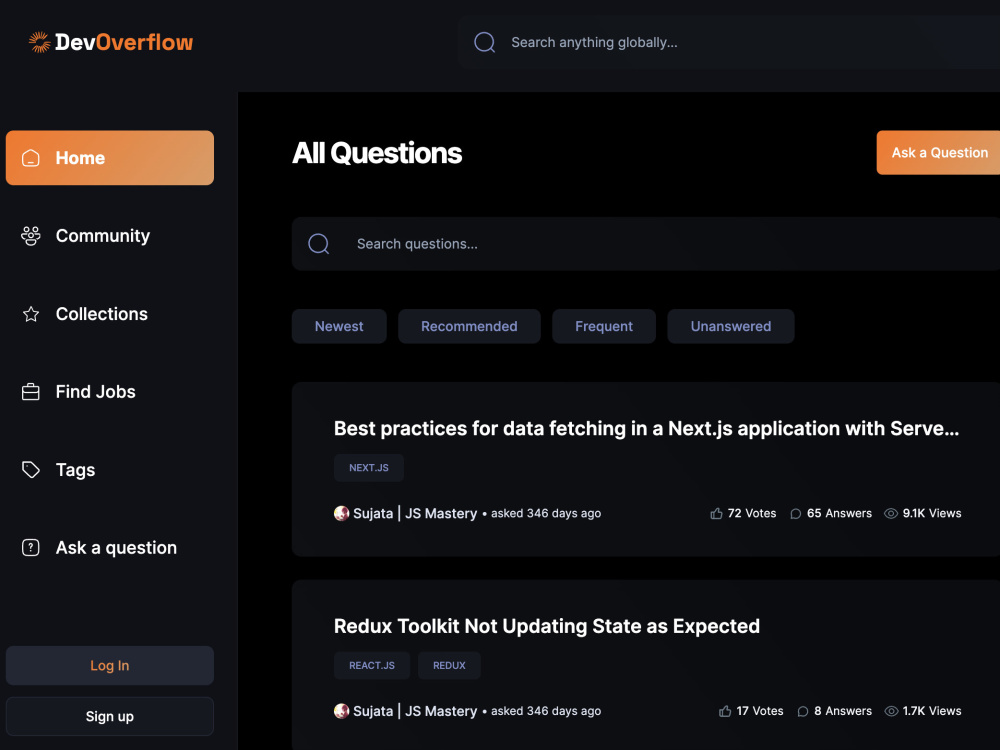Go to the Community page
Screen dimensions: 1000x750
(x=110, y=236)
